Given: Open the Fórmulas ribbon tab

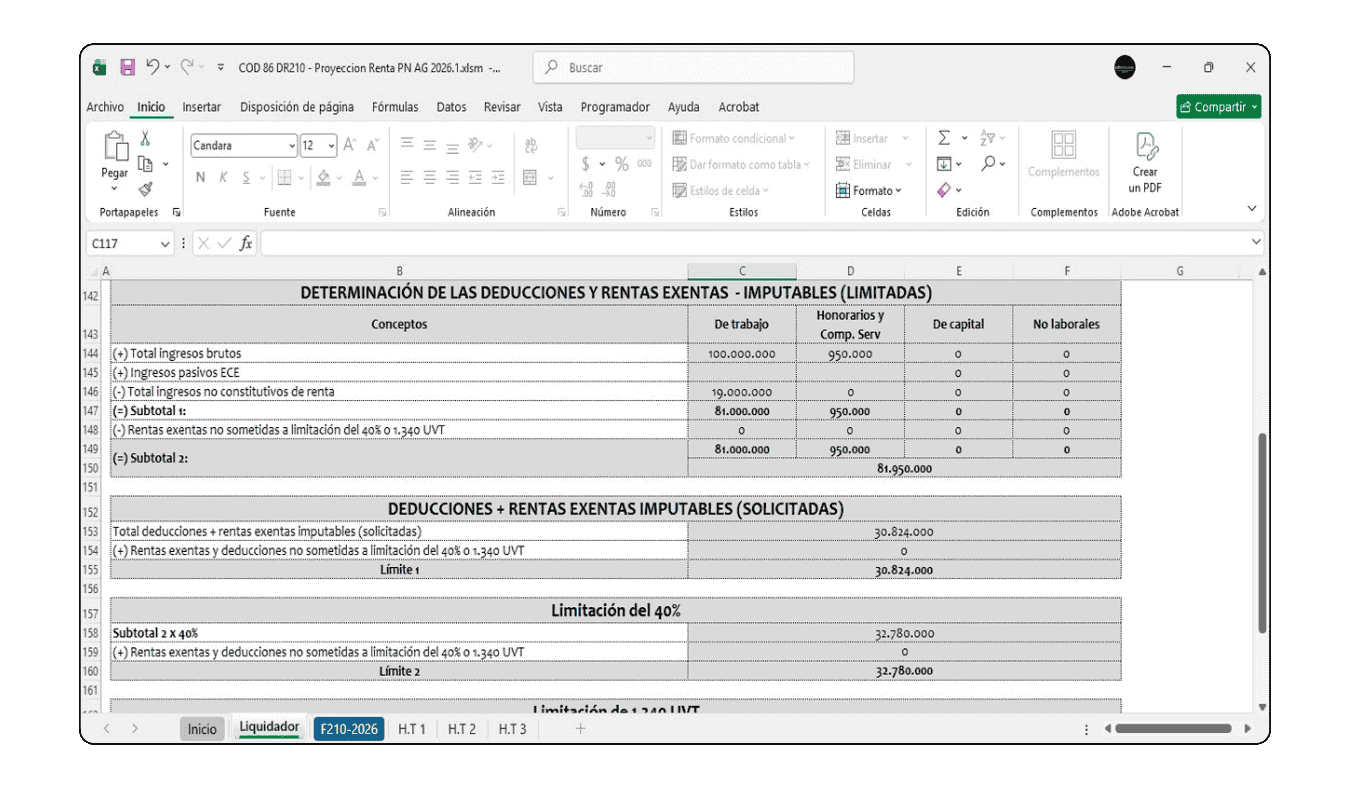Looking at the screenshot, I should pos(395,107).
